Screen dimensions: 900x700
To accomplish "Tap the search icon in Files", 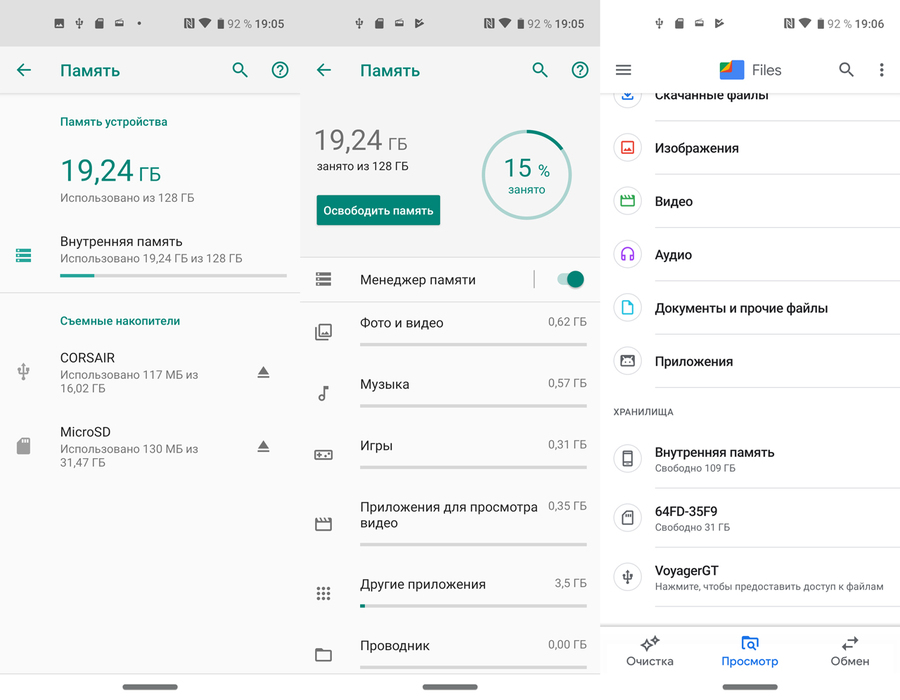I will coord(846,70).
